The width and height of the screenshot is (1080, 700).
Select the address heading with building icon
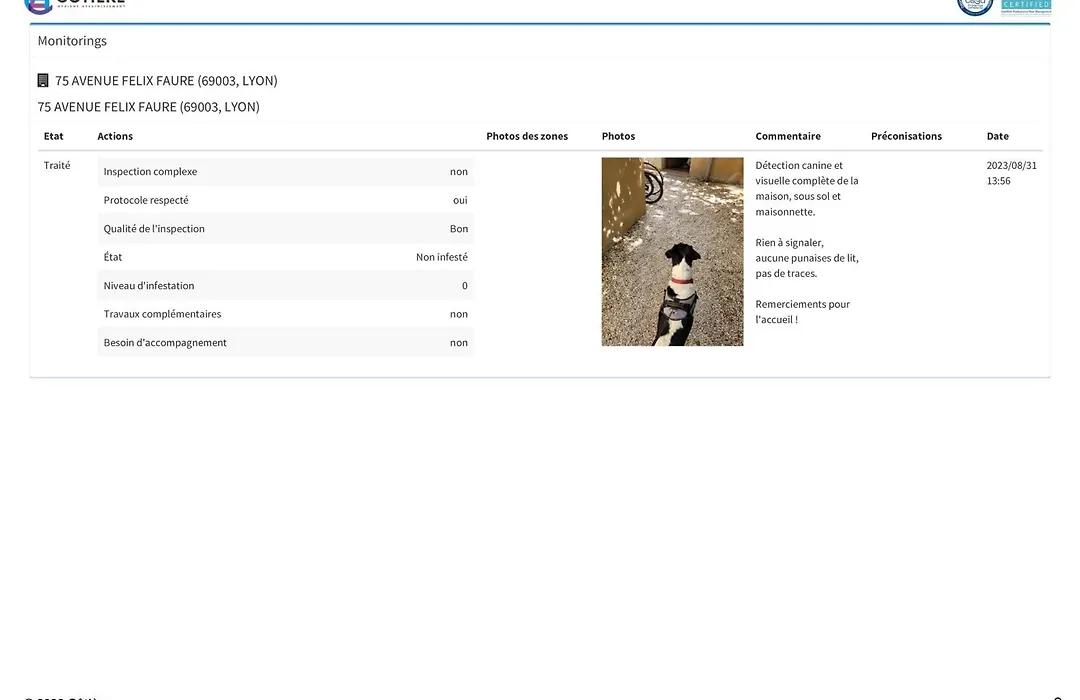(x=166, y=81)
